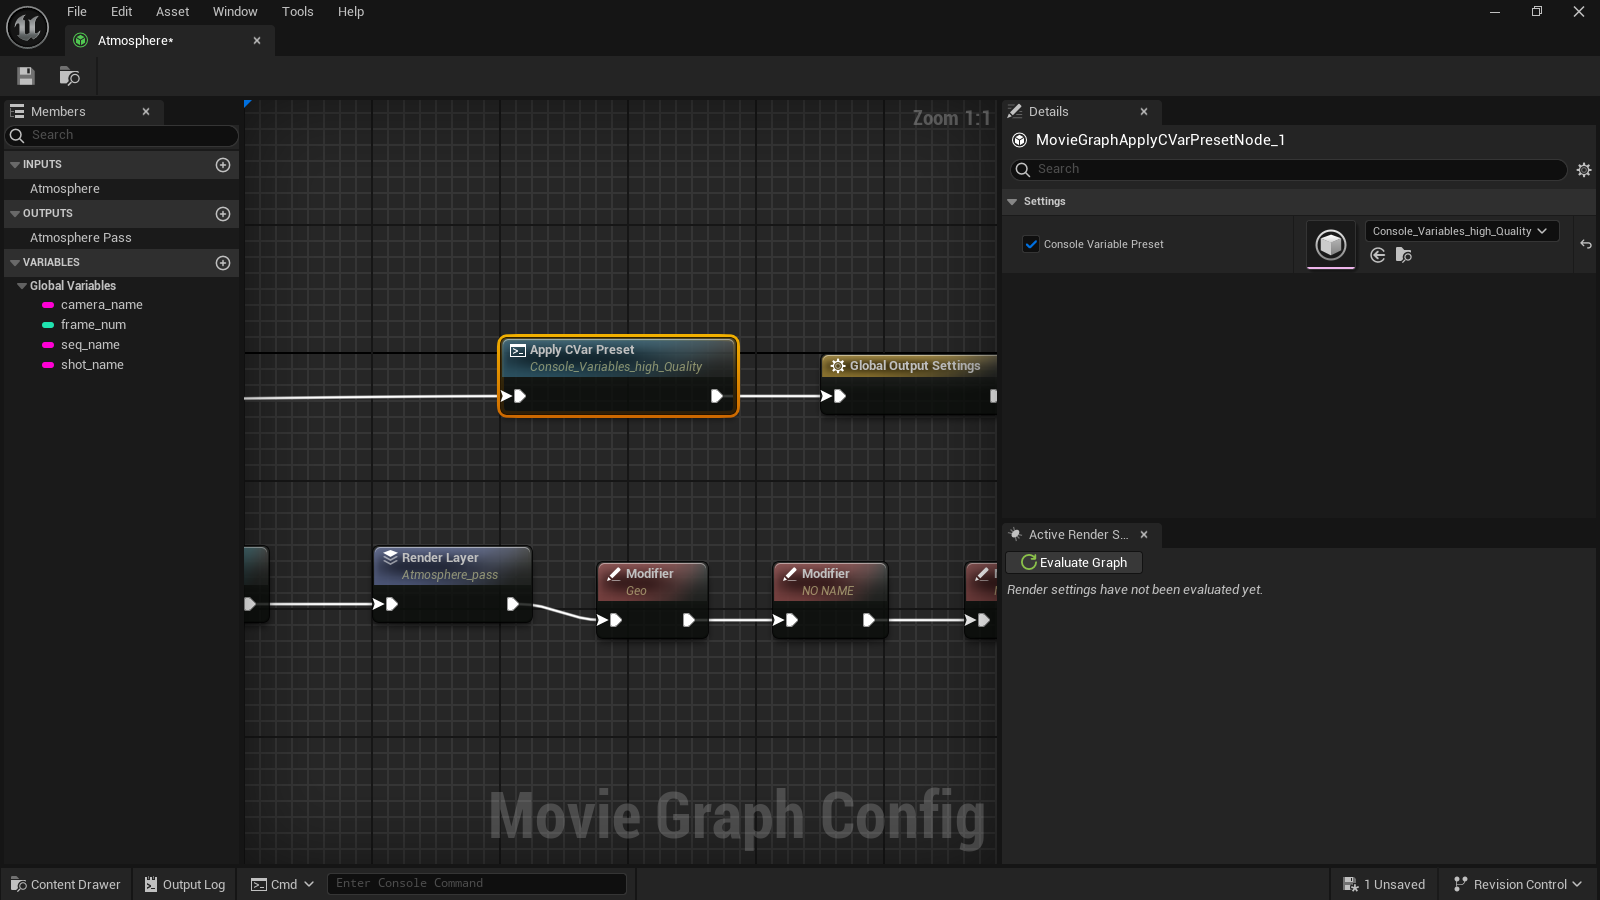Click the Global Output Settings gear icon
This screenshot has height=900, width=1600.
pos(838,366)
